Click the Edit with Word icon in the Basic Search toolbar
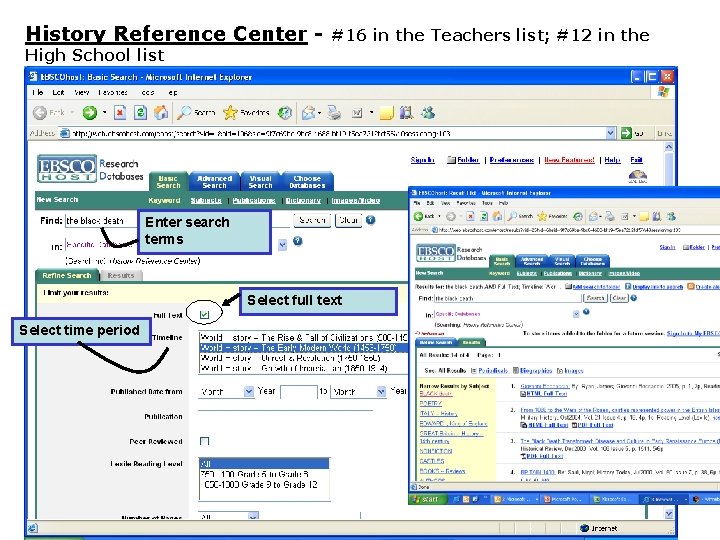 (x=357, y=112)
